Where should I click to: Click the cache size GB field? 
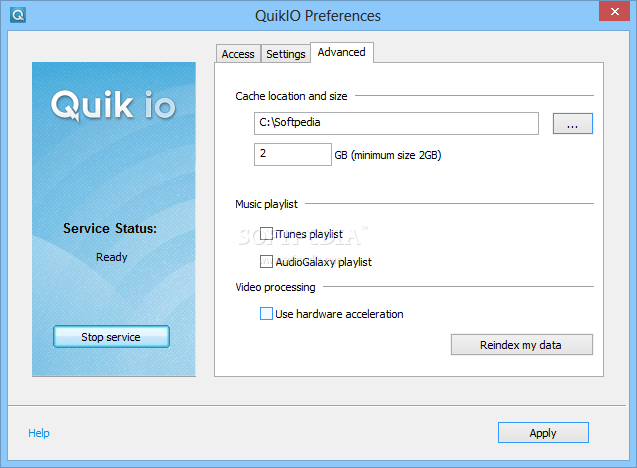click(292, 154)
